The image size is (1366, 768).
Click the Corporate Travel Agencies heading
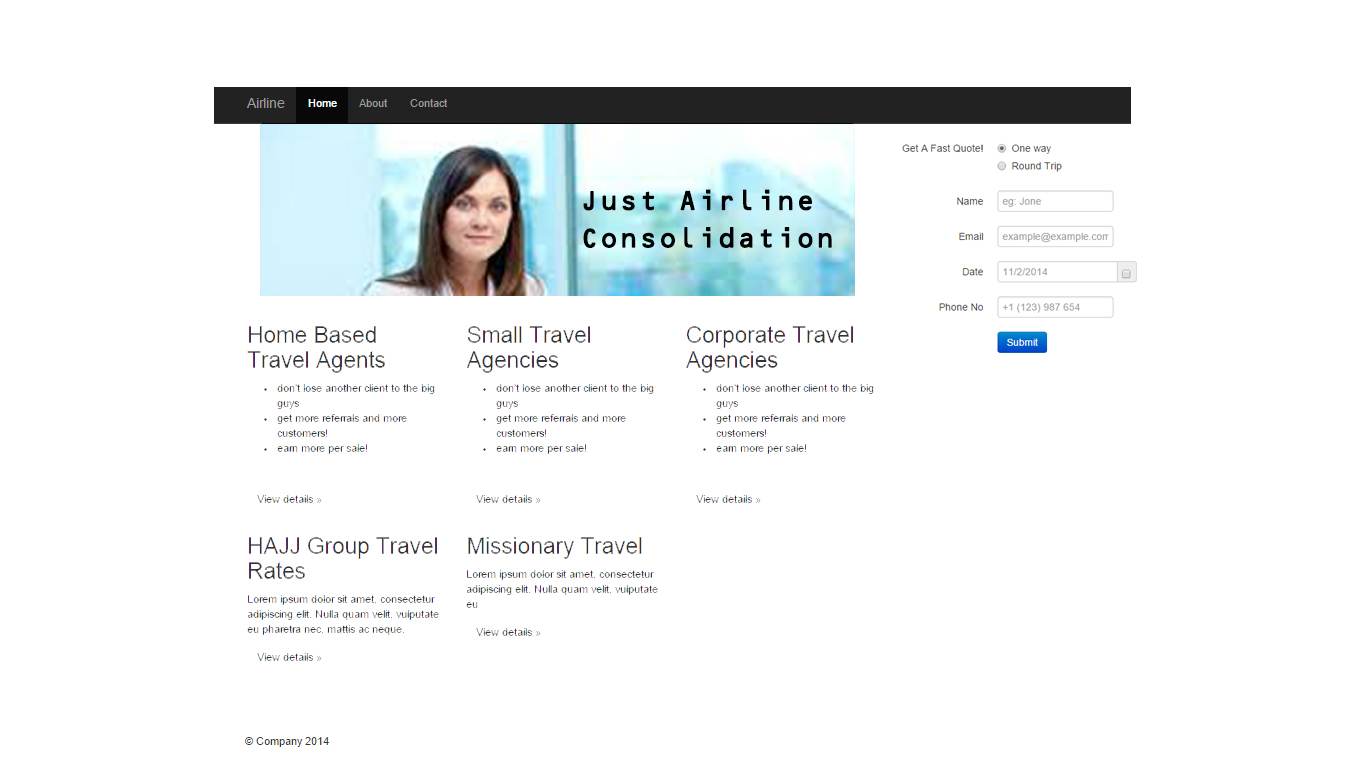770,348
